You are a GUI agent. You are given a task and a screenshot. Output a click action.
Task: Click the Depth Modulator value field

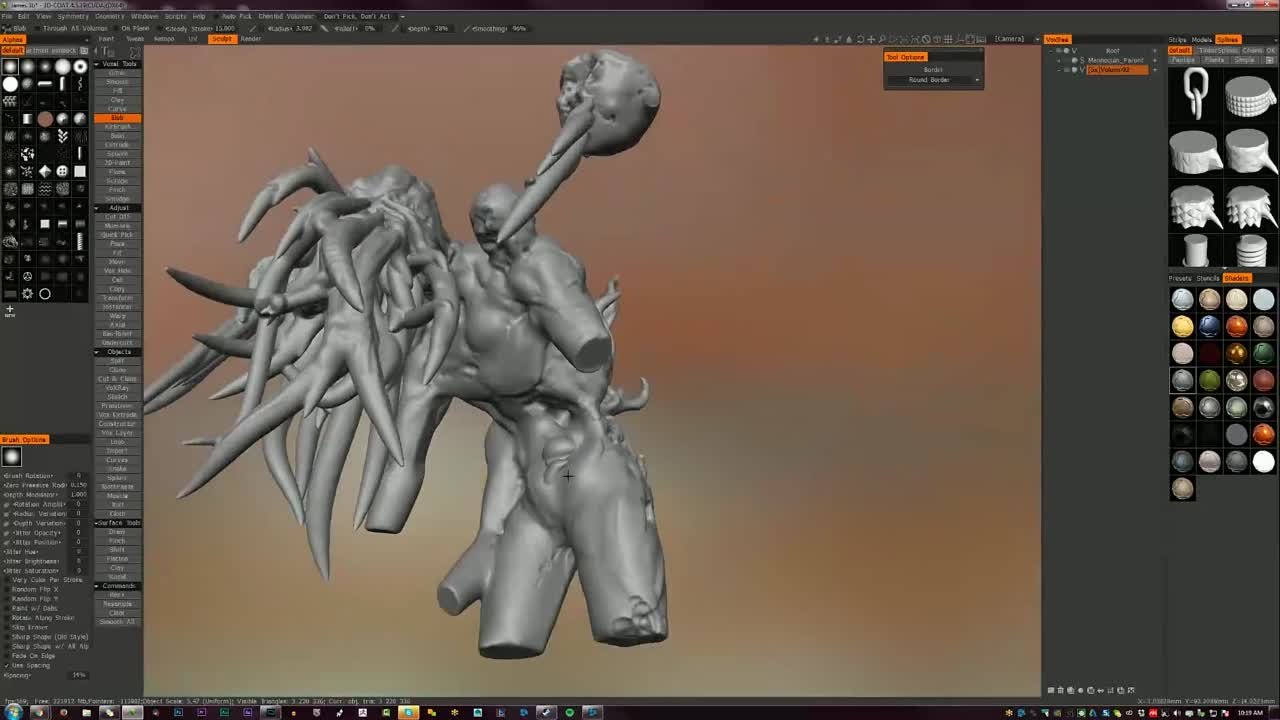[x=78, y=495]
